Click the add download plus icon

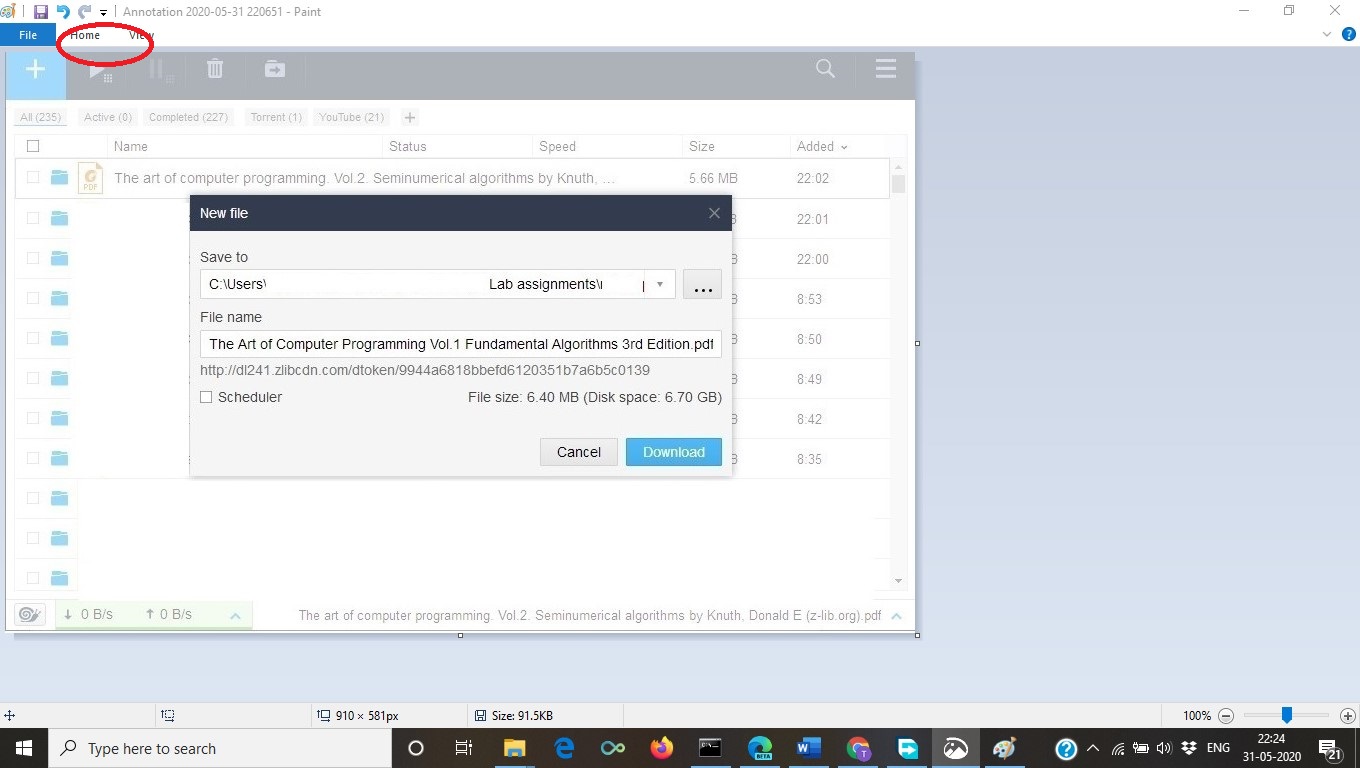pos(35,70)
